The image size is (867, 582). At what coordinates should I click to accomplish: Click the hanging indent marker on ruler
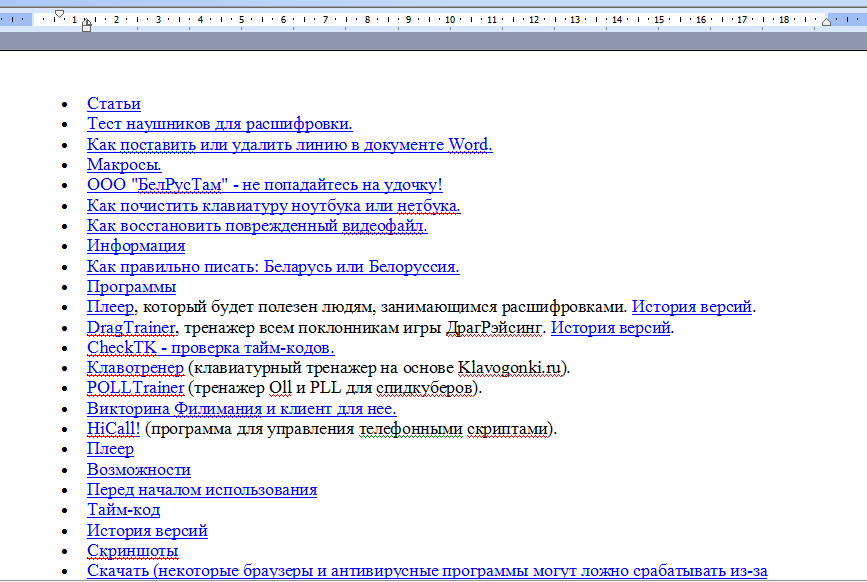[86, 21]
